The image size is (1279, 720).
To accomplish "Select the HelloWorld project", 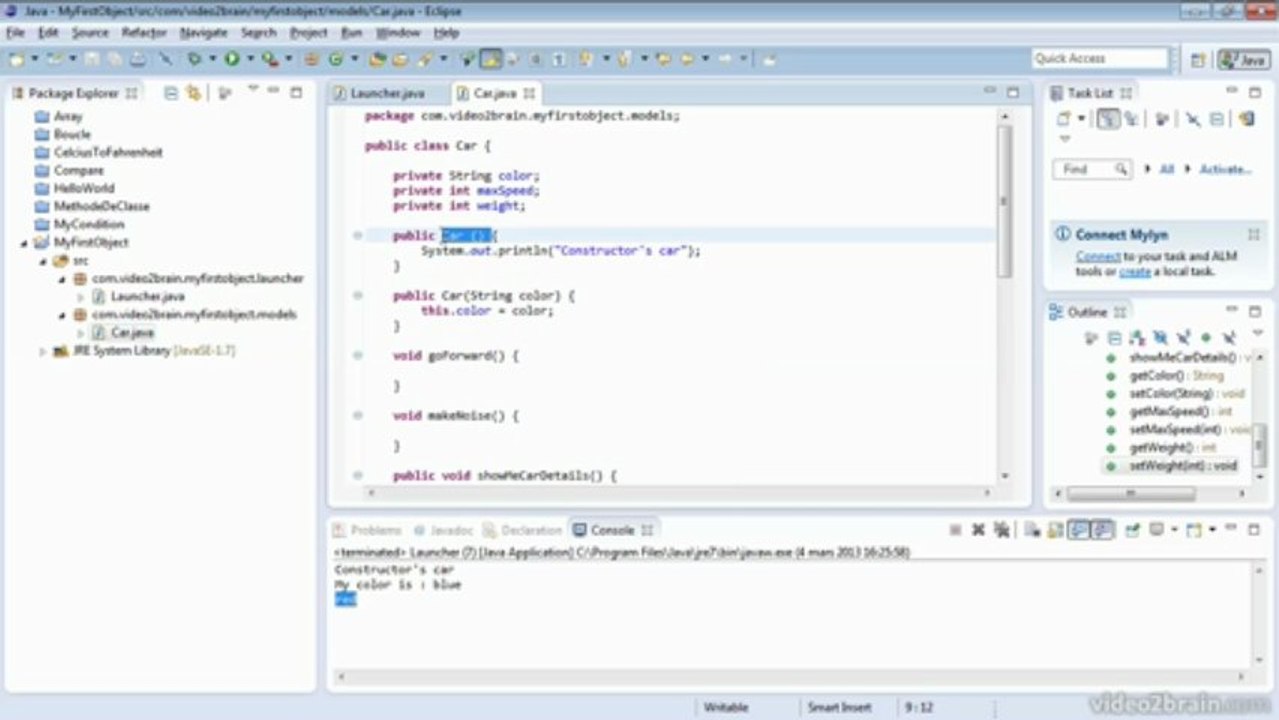I will click(x=84, y=188).
